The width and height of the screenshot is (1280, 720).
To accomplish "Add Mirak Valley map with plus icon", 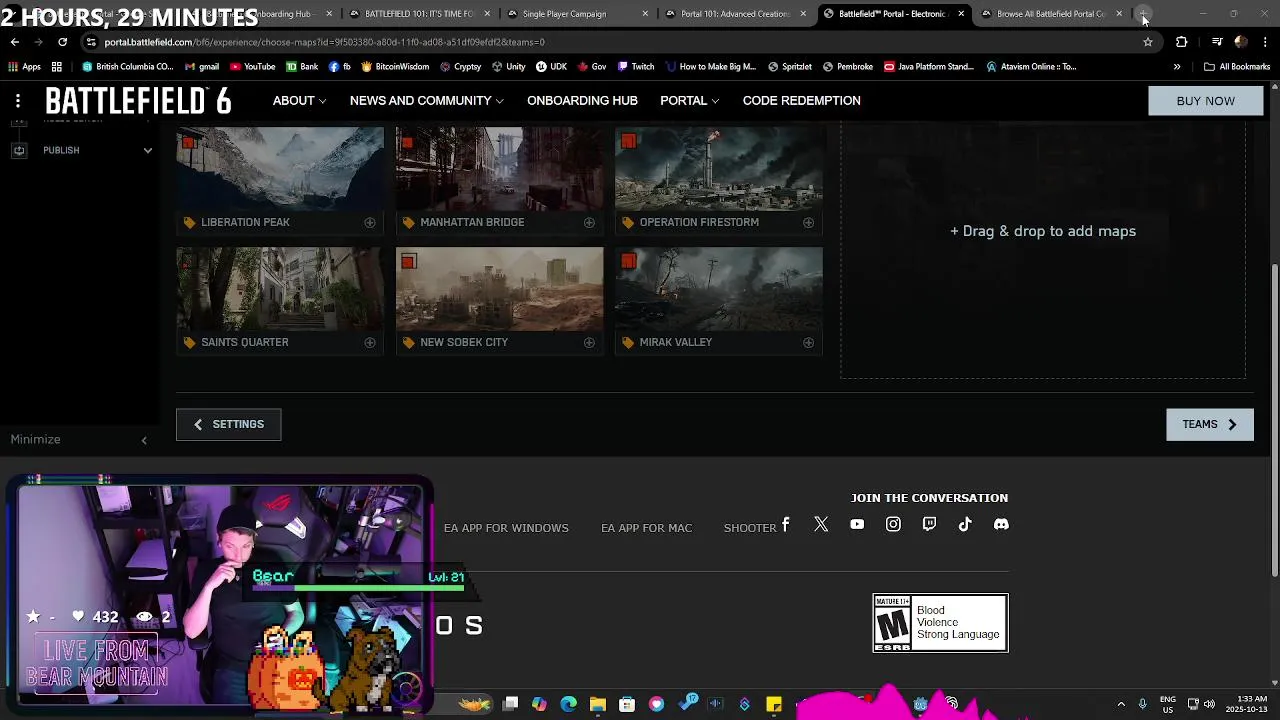I will (808, 343).
